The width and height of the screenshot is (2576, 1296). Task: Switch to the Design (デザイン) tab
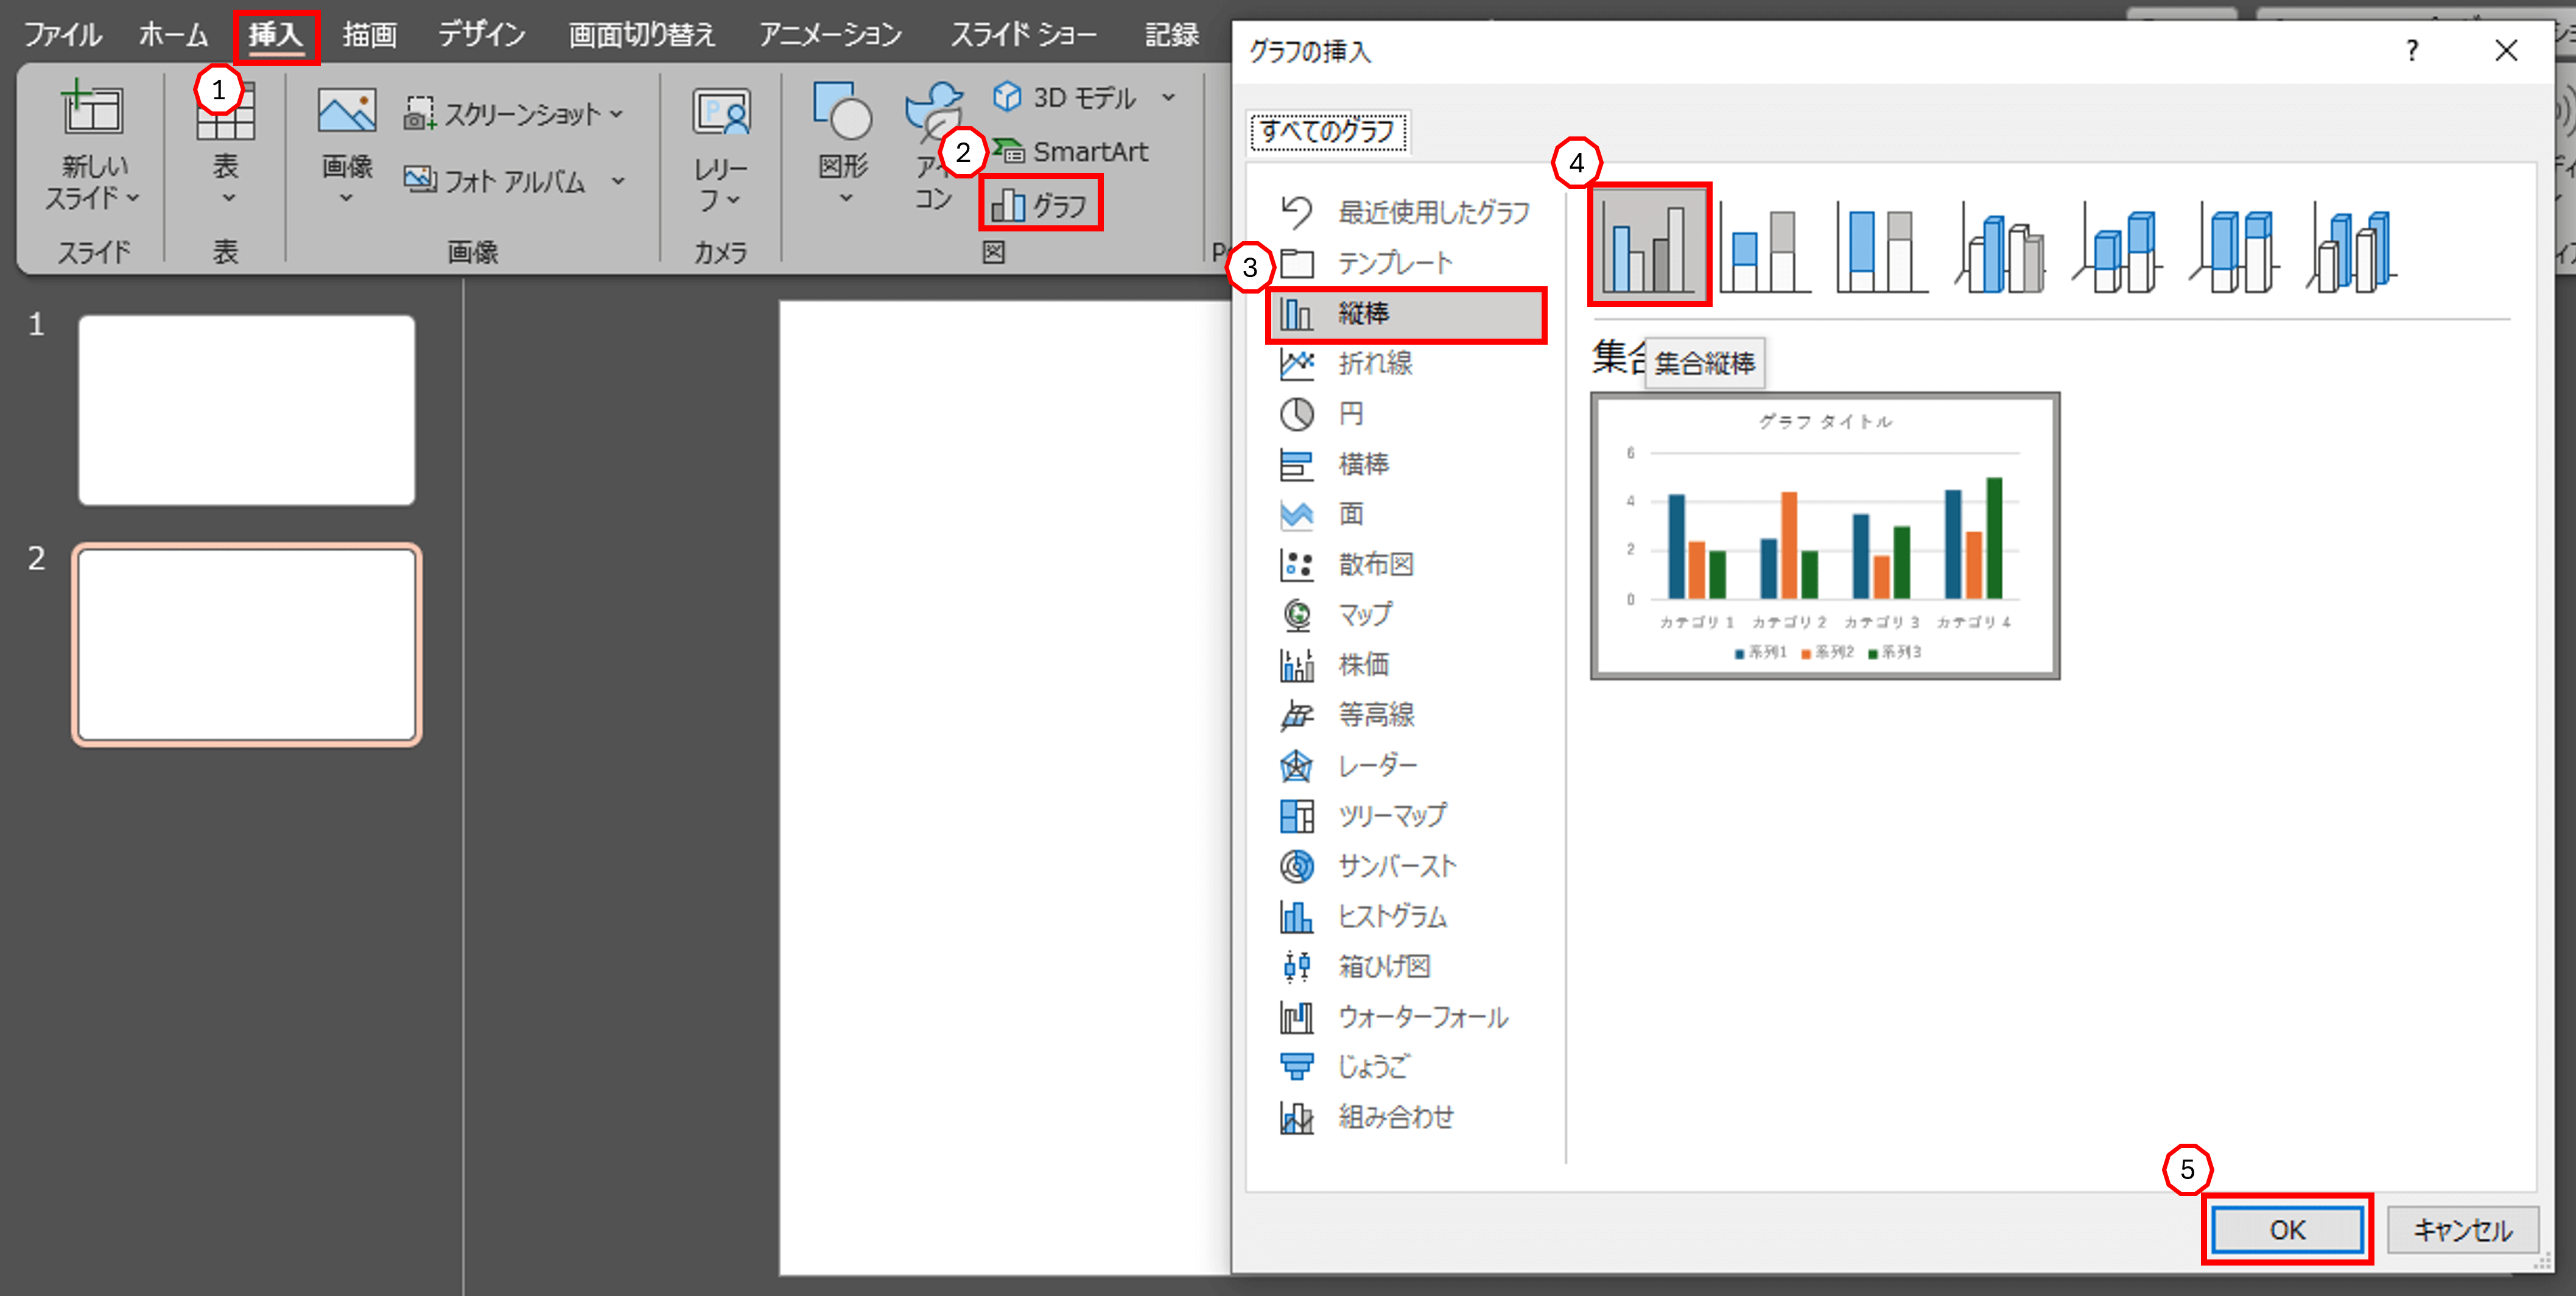(x=482, y=34)
